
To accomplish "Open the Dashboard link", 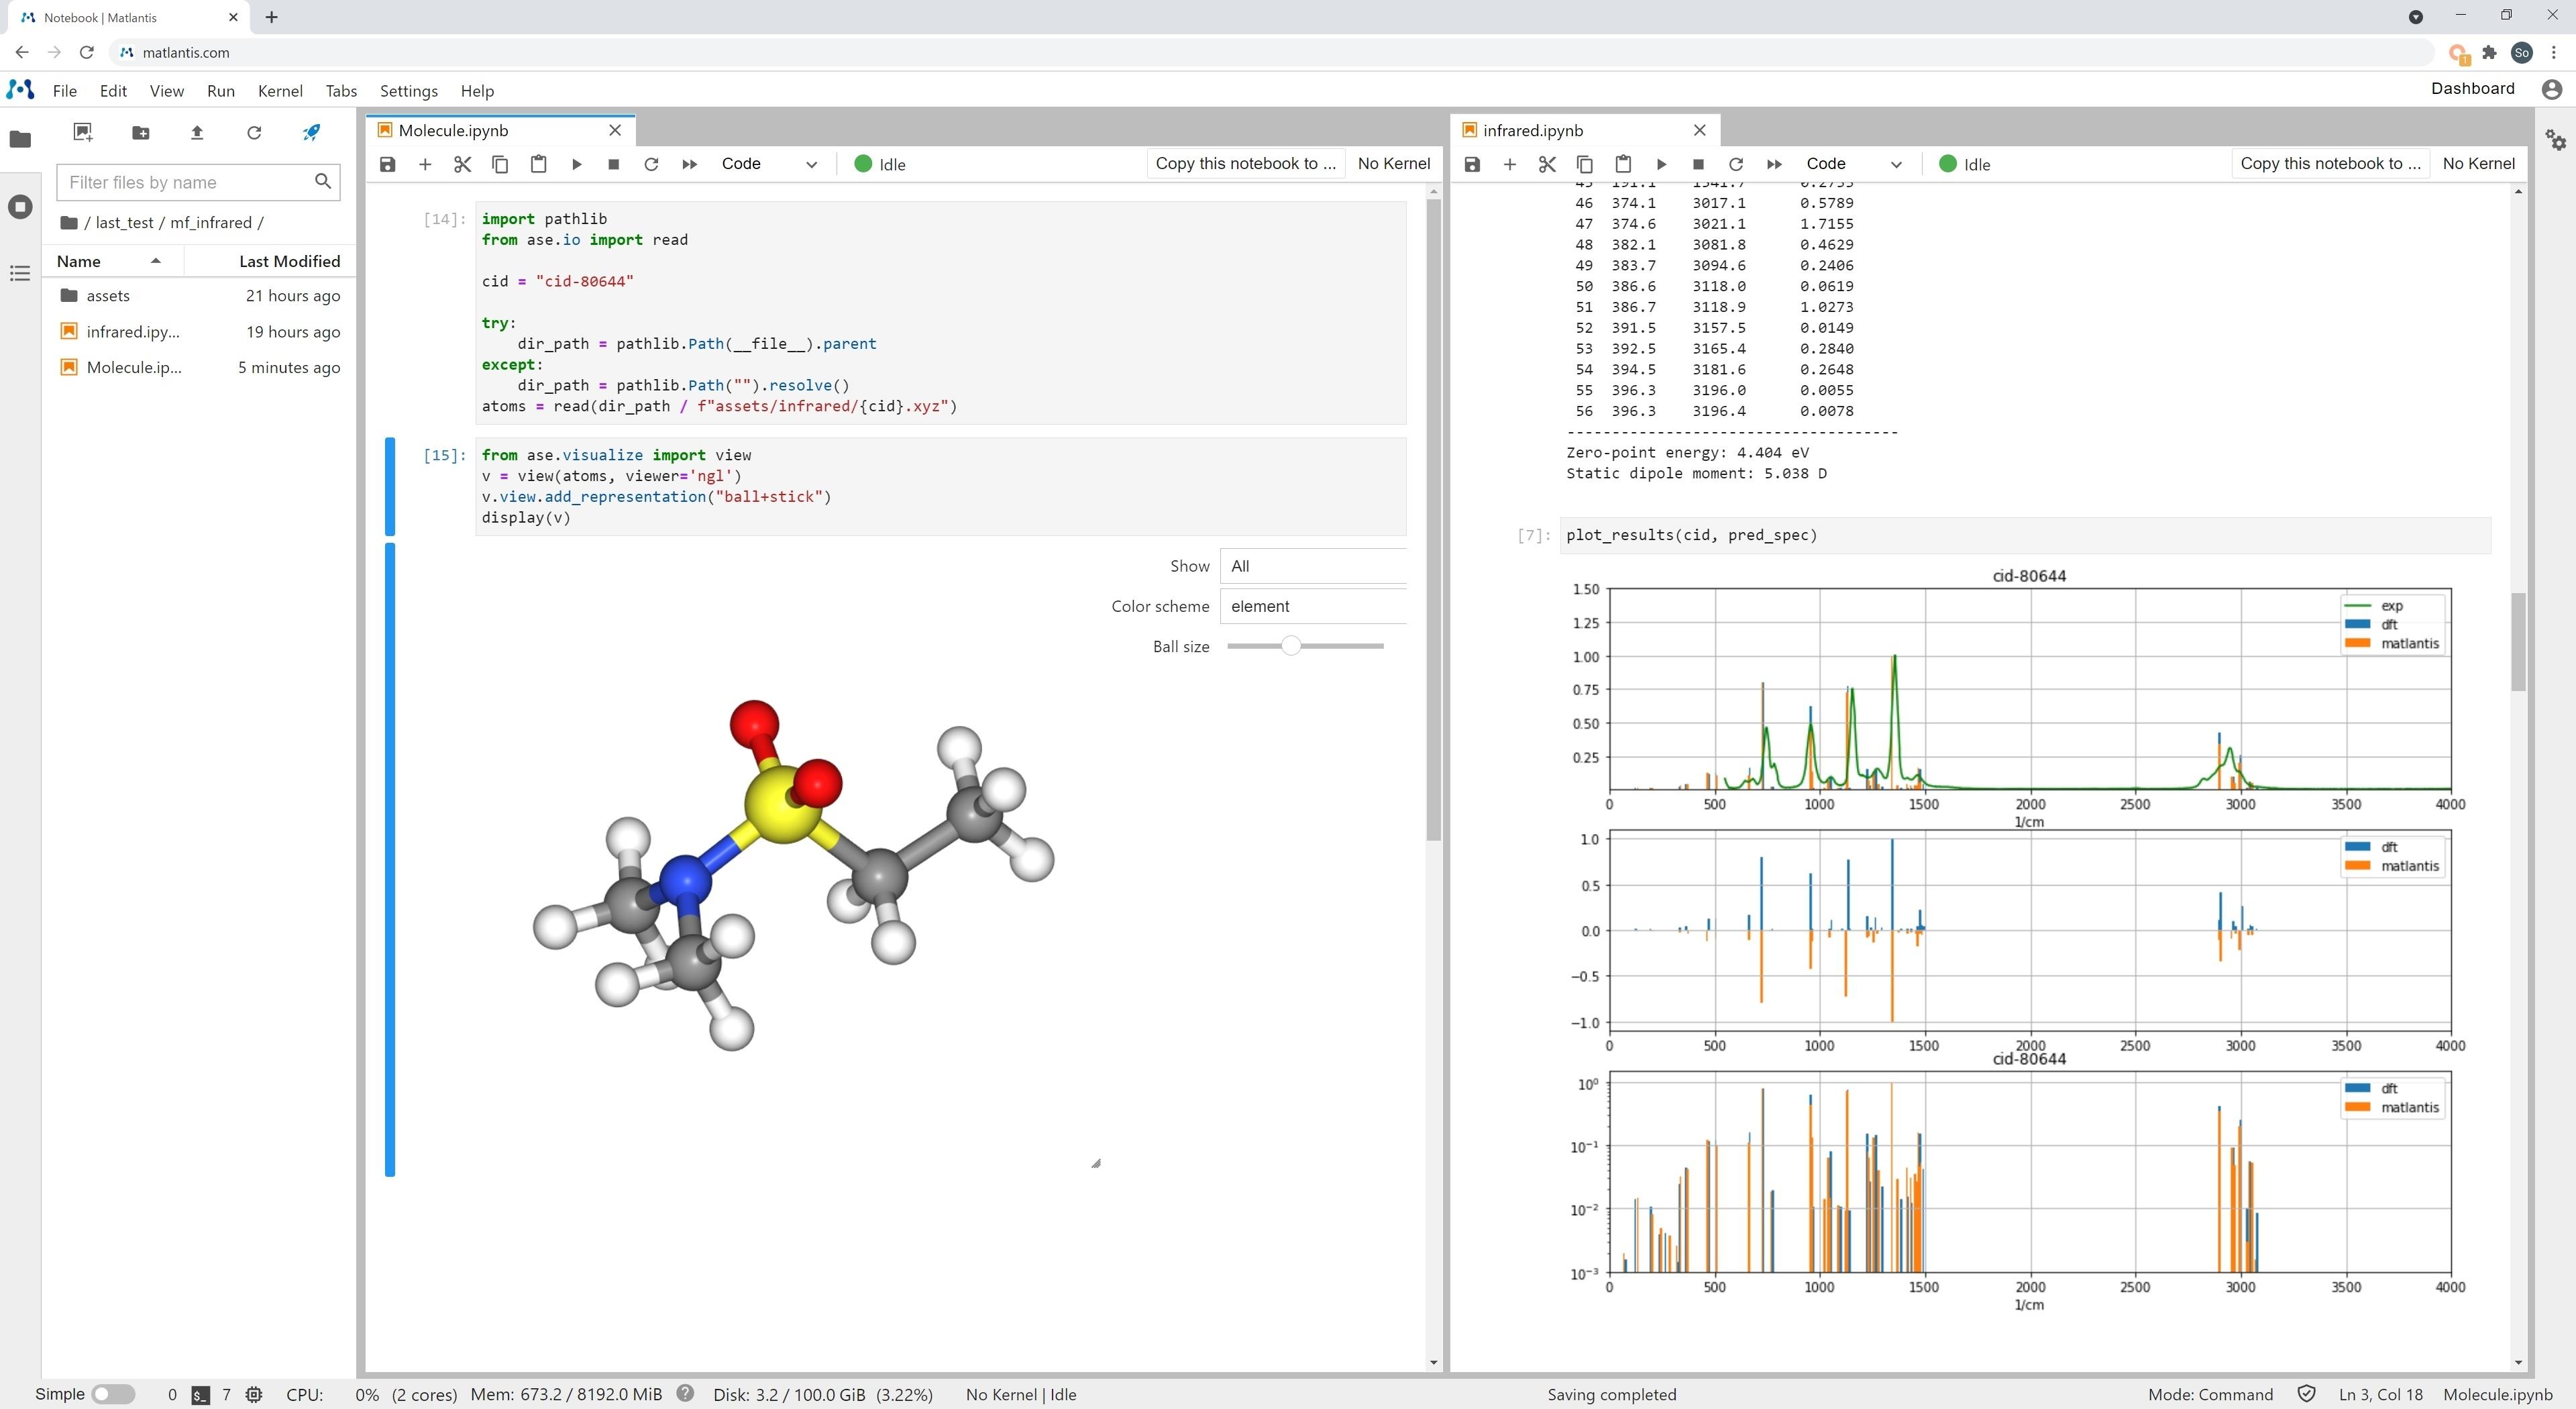I will pos(2472,88).
